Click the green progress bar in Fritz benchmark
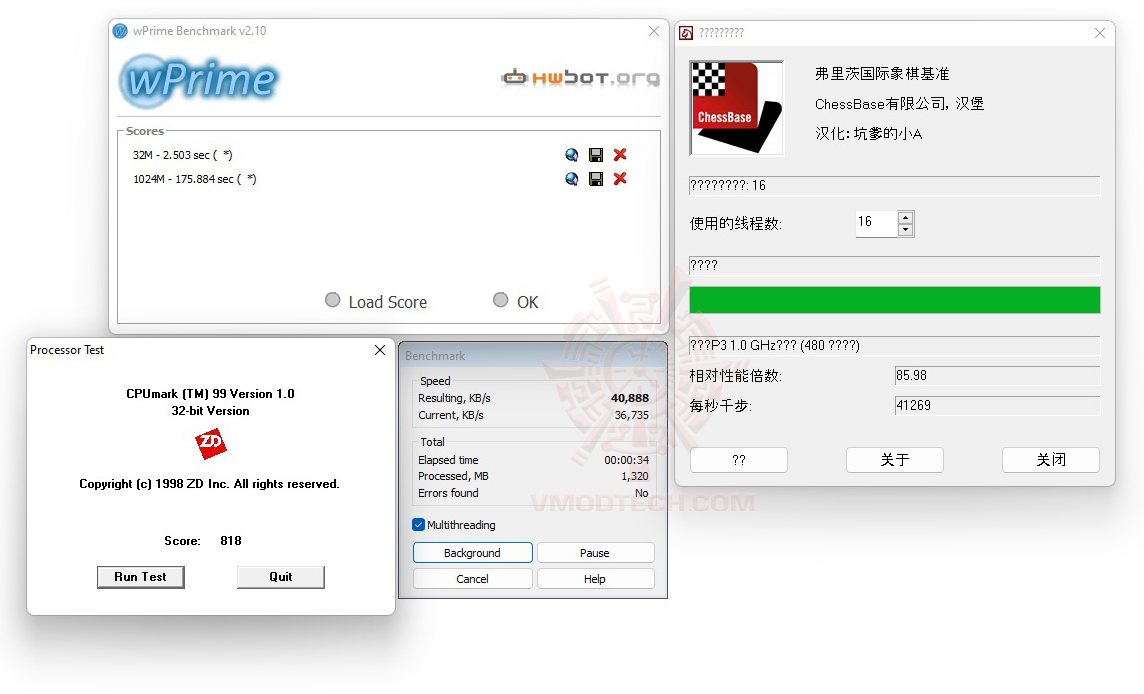Image resolution: width=1144 pixels, height=694 pixels. [894, 300]
